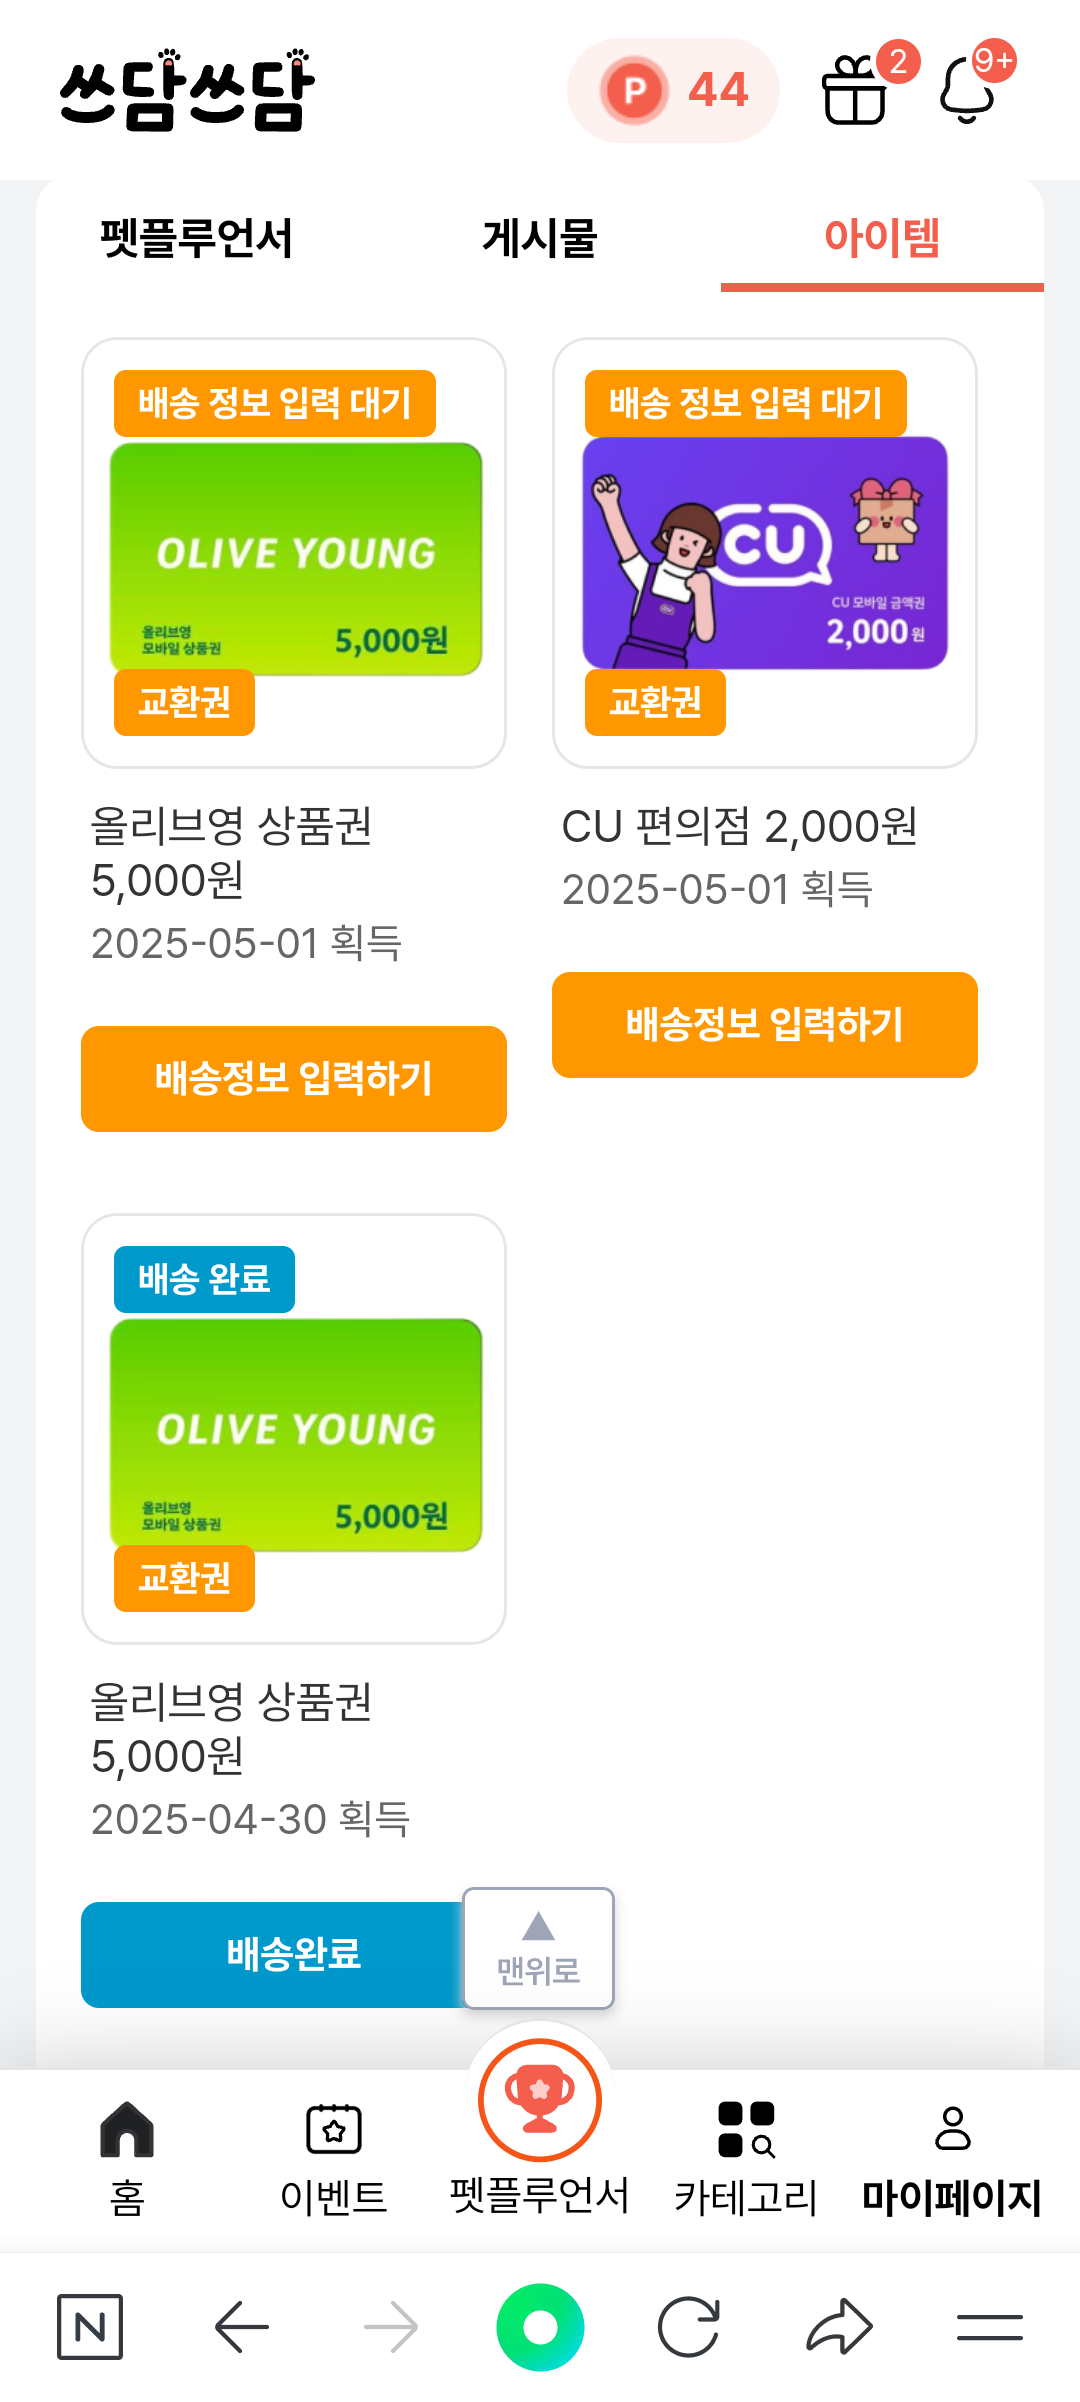1080x2402 pixels.
Task: Select the 아이템 tab
Action: point(881,238)
